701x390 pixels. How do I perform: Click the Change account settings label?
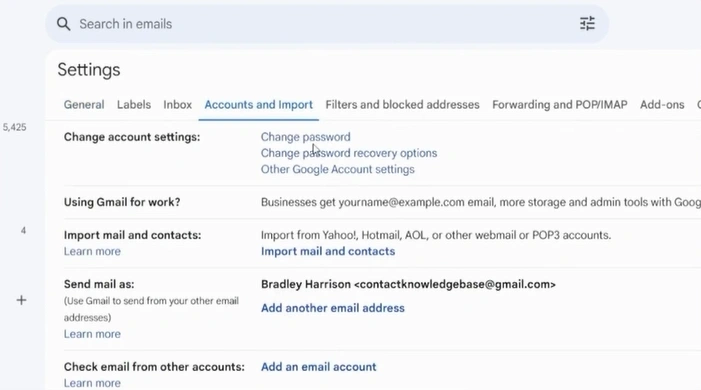[x=132, y=137]
